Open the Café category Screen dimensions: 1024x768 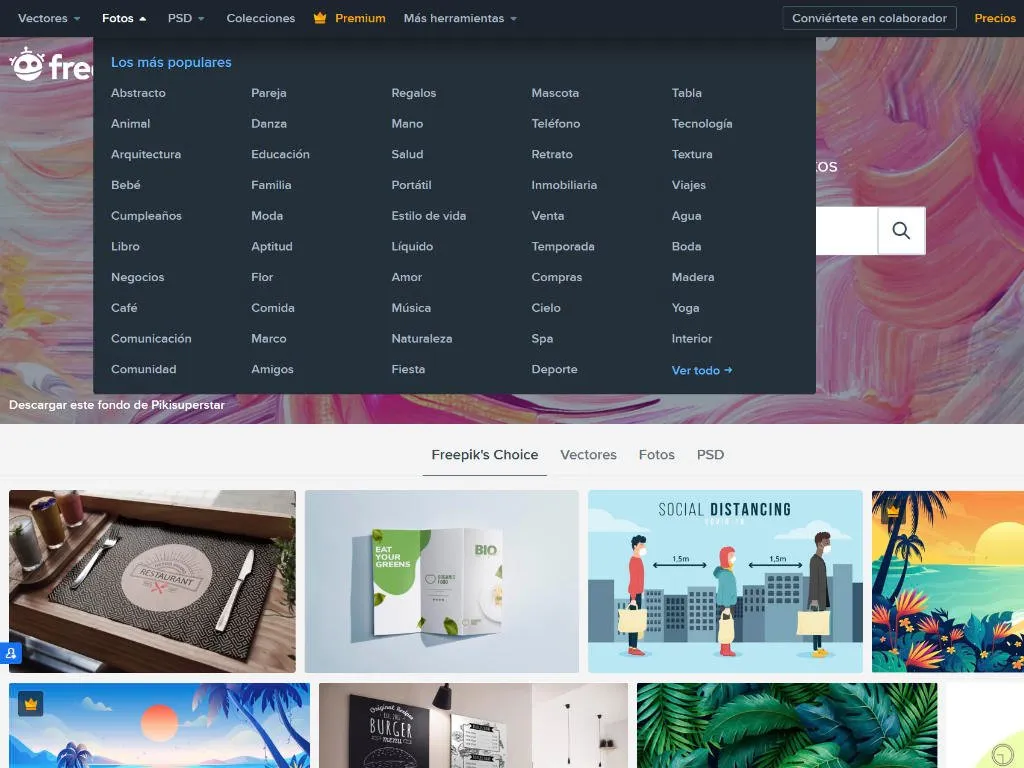[x=124, y=308]
